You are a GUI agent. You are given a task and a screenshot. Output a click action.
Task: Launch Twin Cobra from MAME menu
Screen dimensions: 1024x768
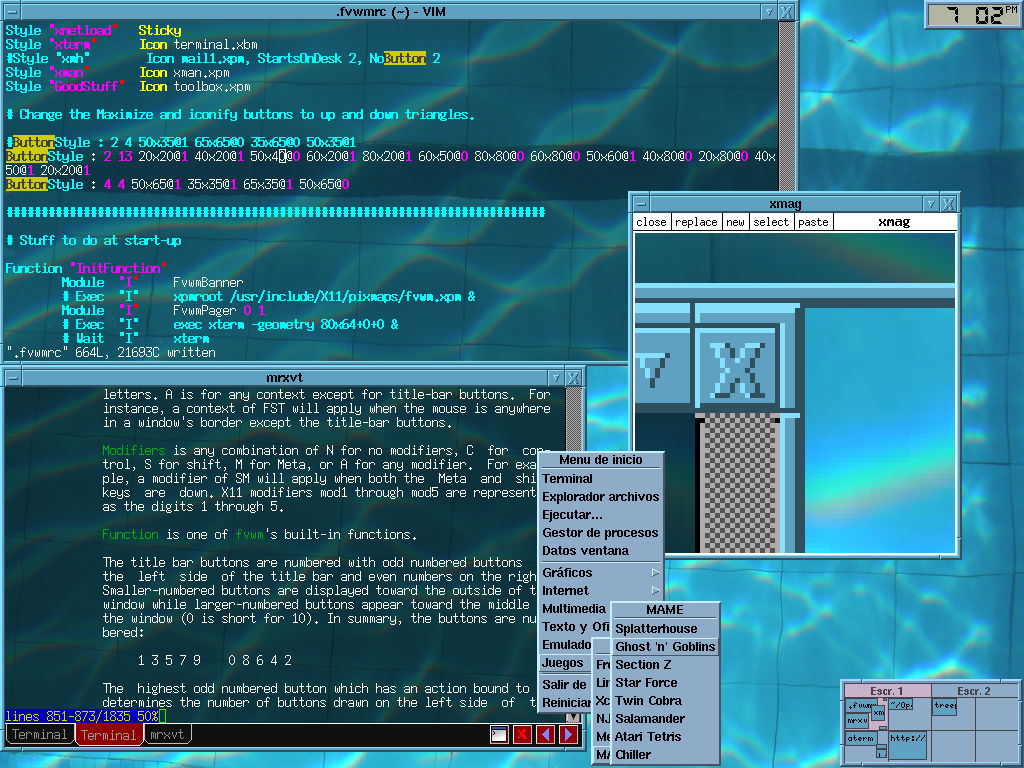tap(665, 701)
